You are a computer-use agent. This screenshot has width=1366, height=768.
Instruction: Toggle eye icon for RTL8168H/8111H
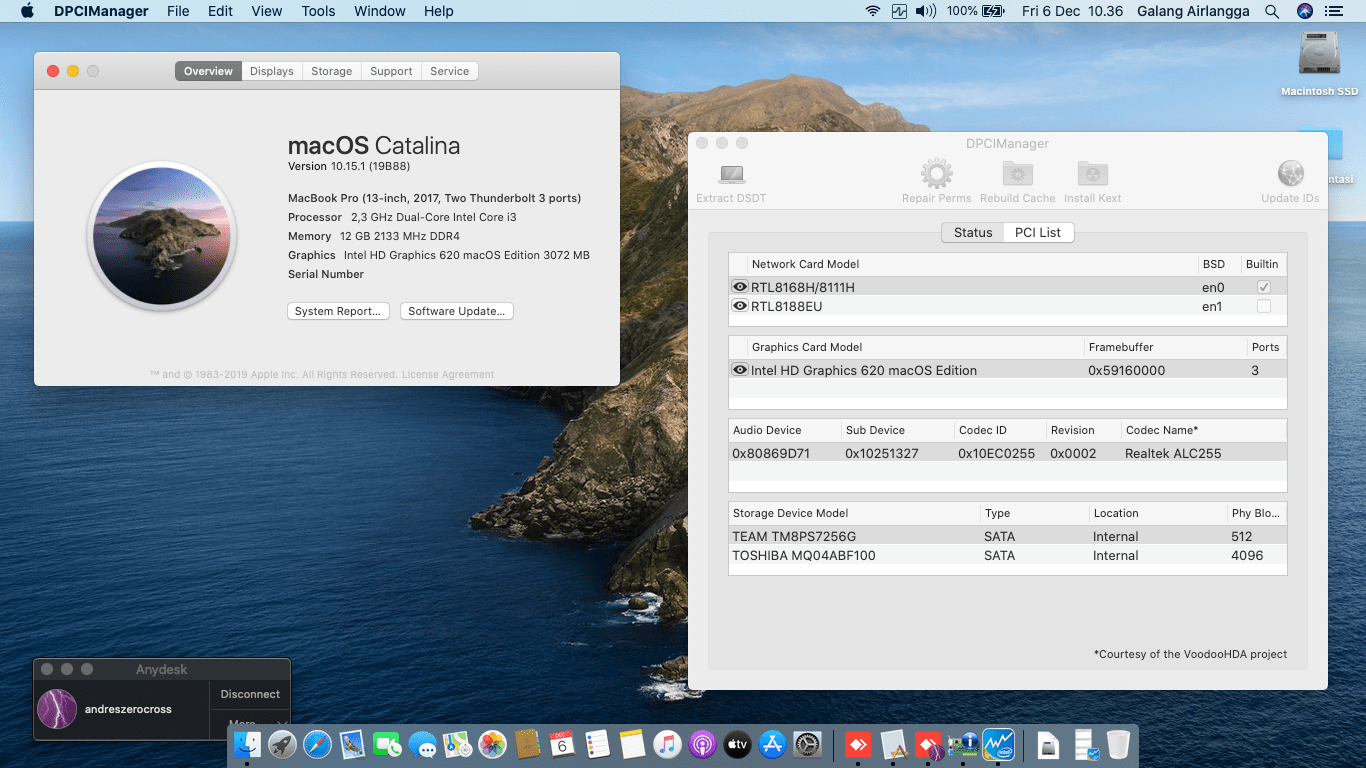(740, 287)
